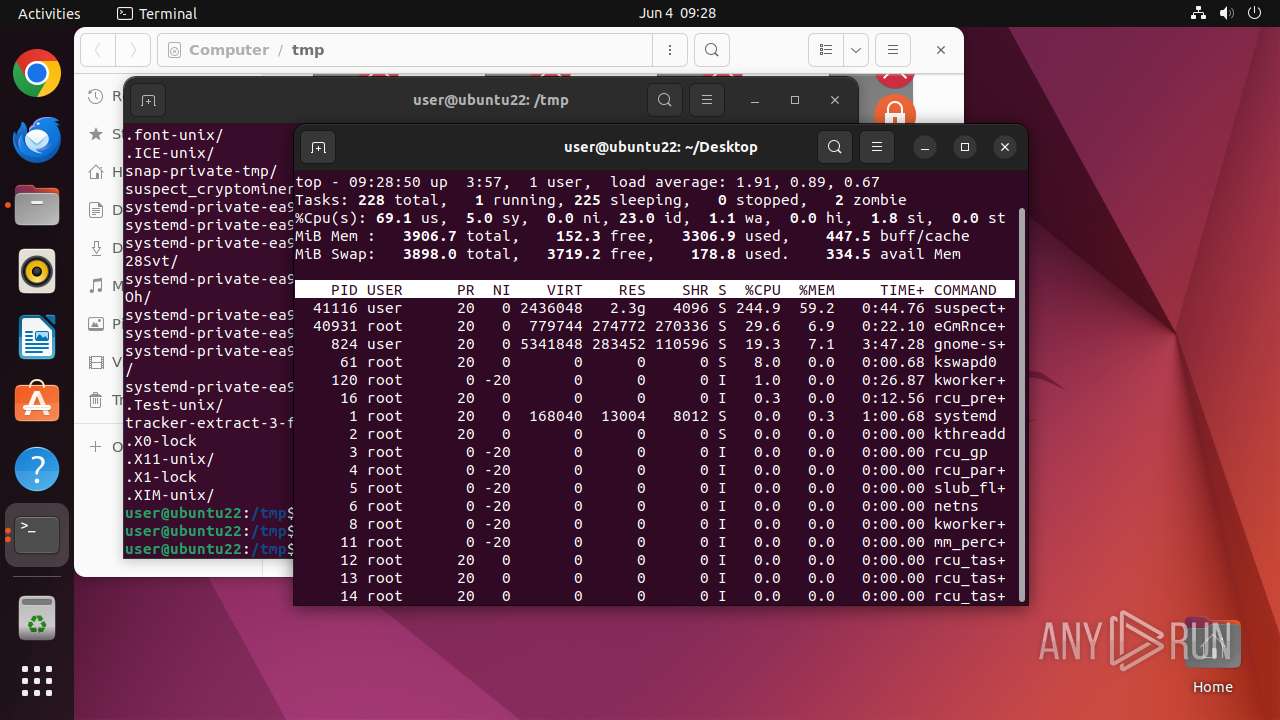Viewport: 1280px width, 720px height.
Task: Click the volume icon in the top bar
Action: [1227, 13]
